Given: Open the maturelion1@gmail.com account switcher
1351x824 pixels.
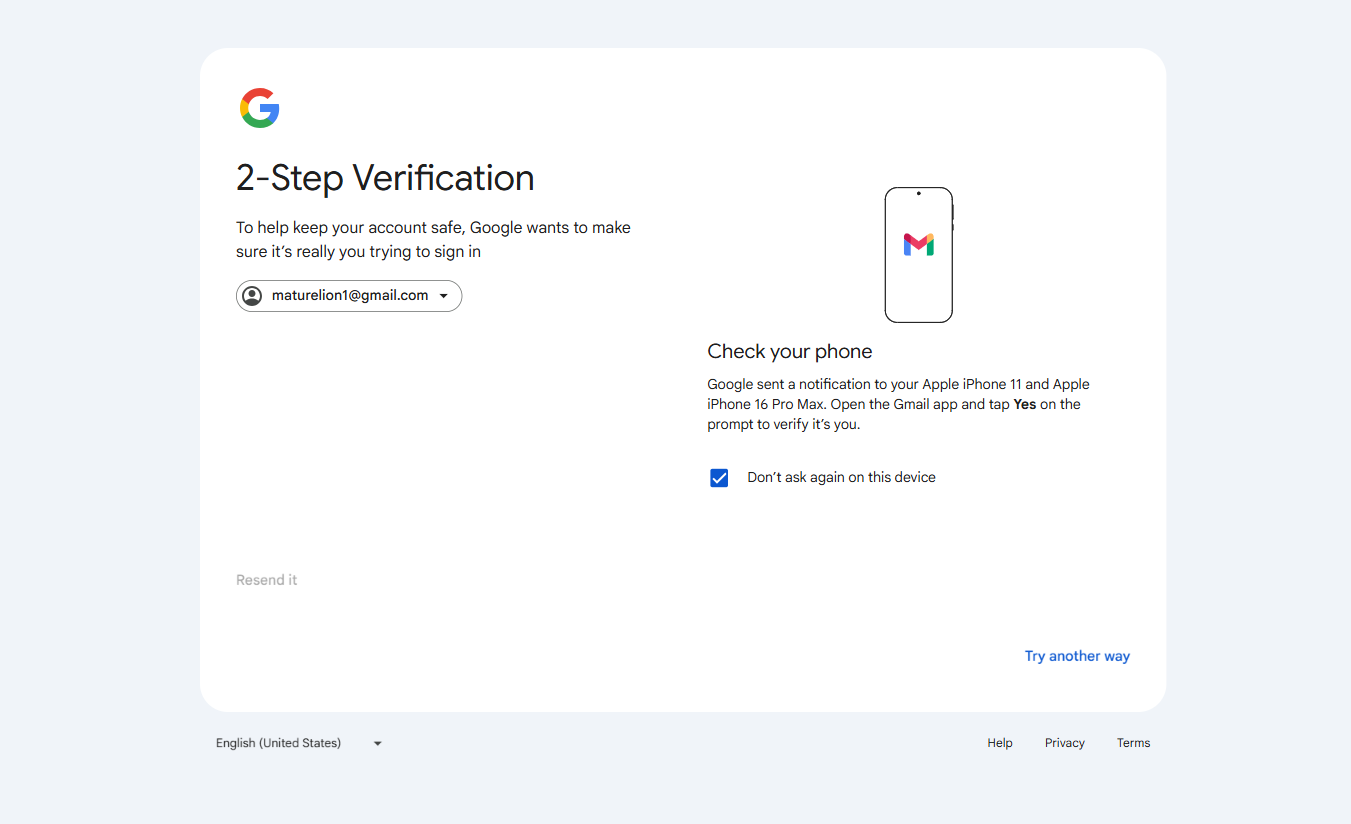Looking at the screenshot, I should 349,296.
